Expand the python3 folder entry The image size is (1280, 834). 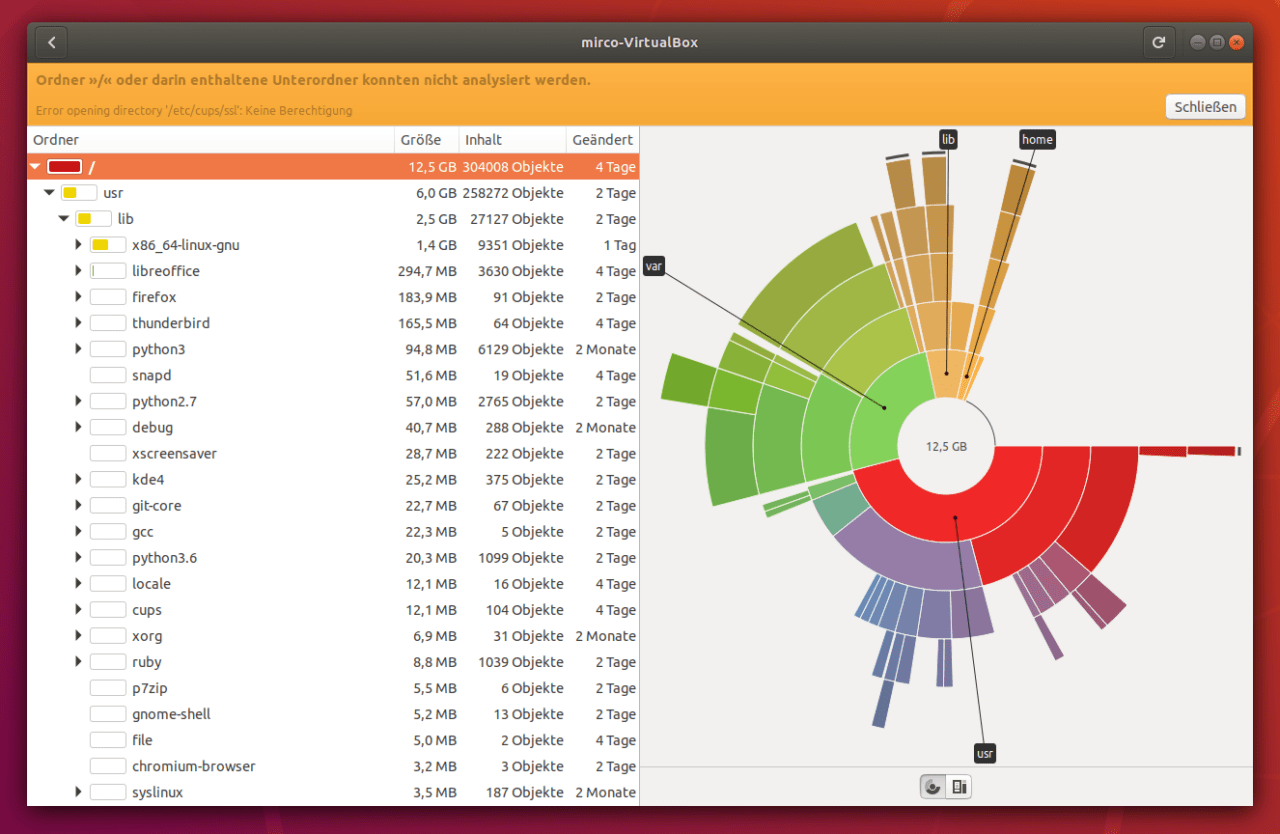(x=78, y=348)
